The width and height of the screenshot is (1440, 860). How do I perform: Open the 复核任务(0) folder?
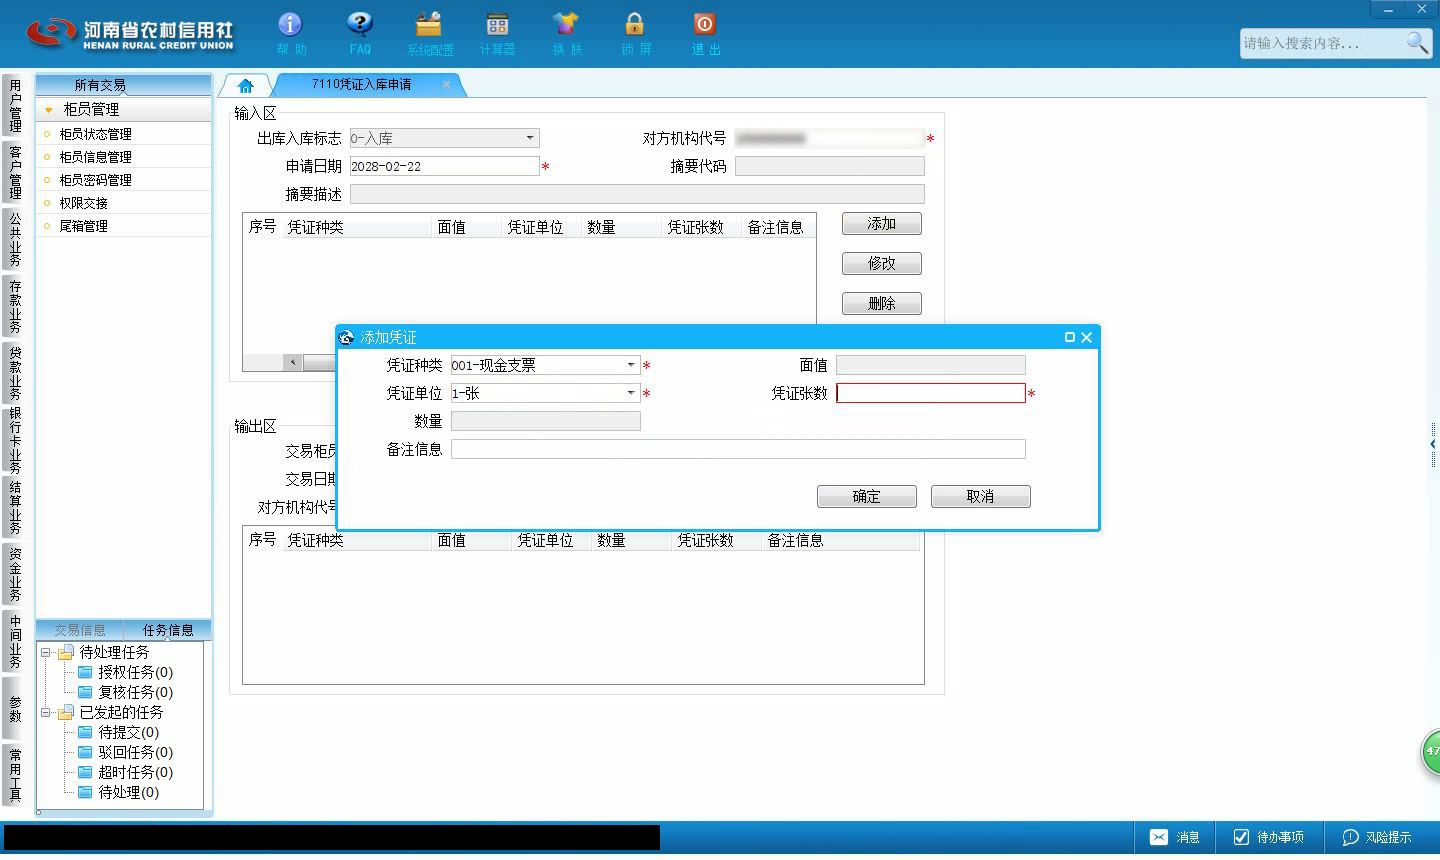(125, 692)
